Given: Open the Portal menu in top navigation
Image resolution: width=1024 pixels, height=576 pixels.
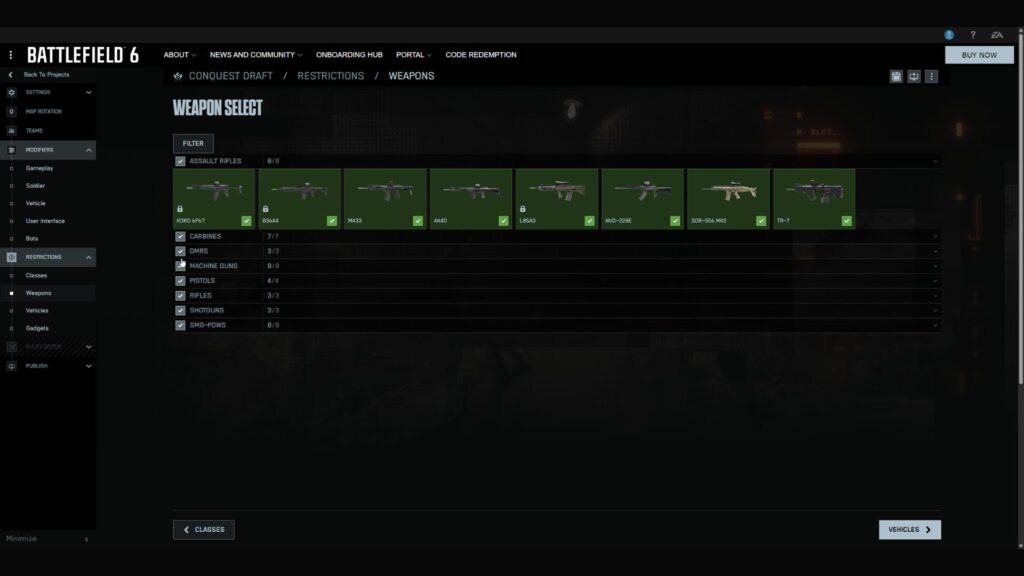Looking at the screenshot, I should coord(413,55).
